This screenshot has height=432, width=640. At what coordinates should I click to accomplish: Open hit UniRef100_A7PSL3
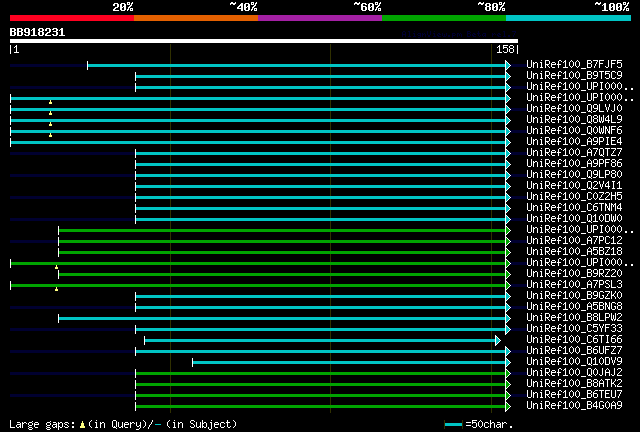pos(574,285)
